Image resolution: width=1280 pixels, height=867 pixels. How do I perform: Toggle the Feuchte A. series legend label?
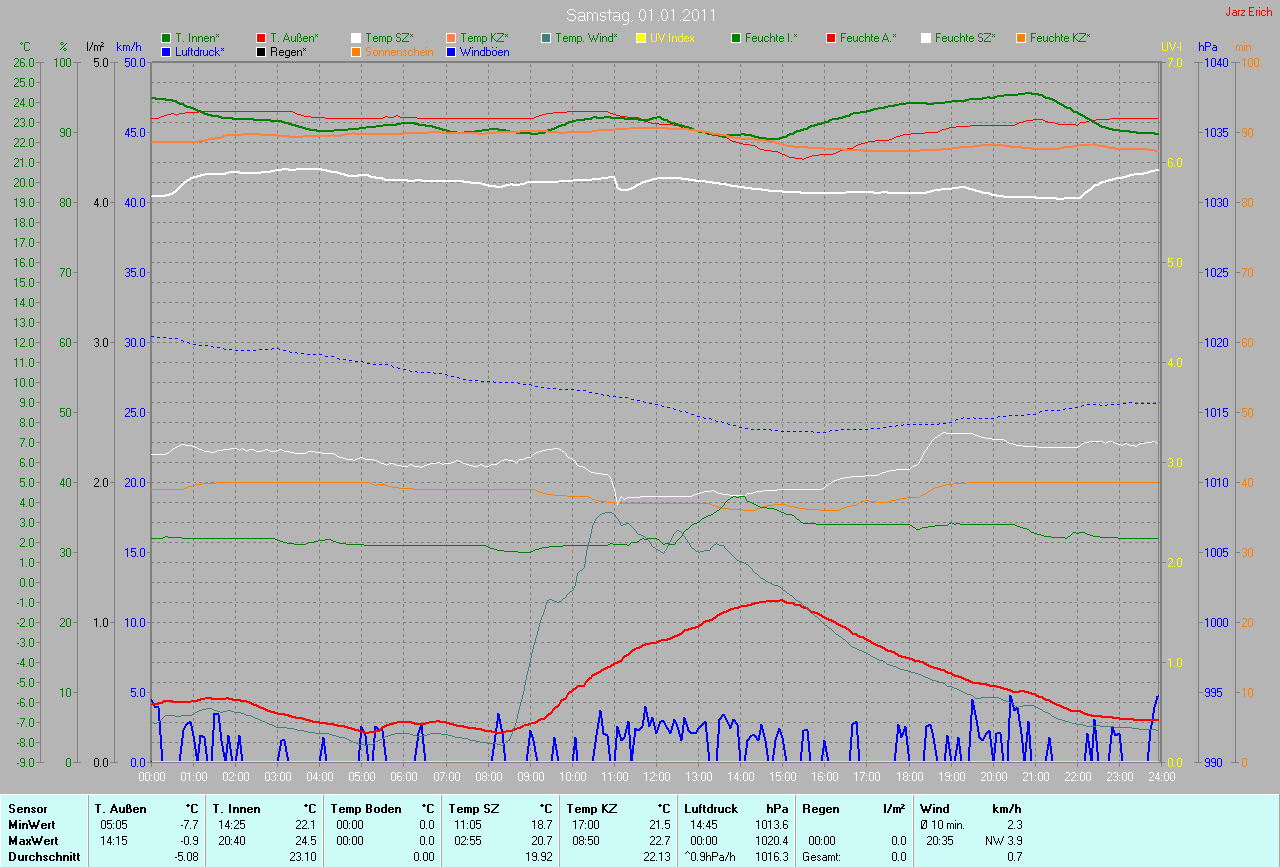pos(868,38)
